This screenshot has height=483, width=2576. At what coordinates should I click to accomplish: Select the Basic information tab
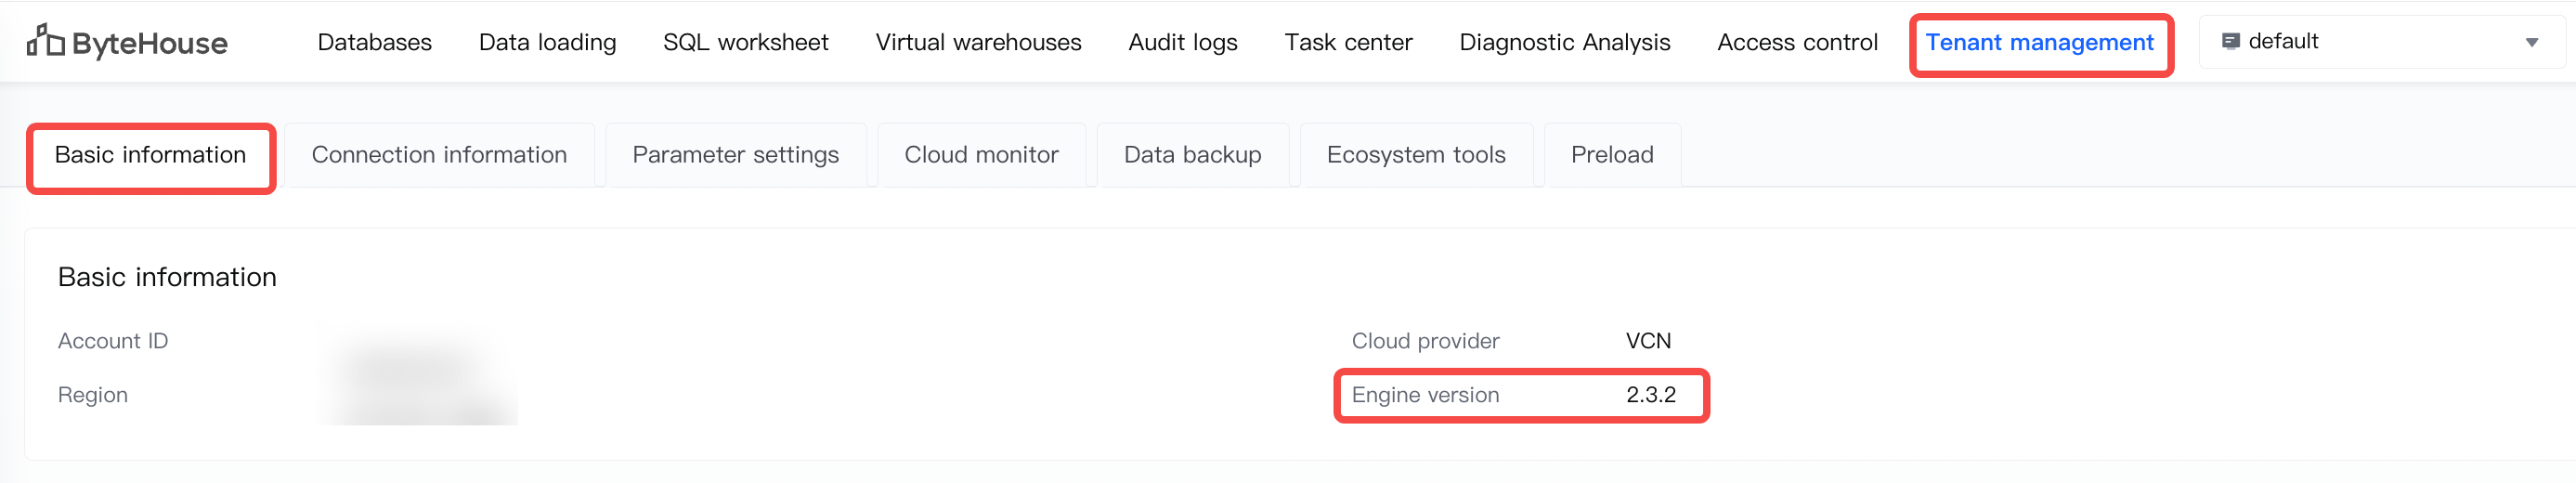click(x=150, y=155)
